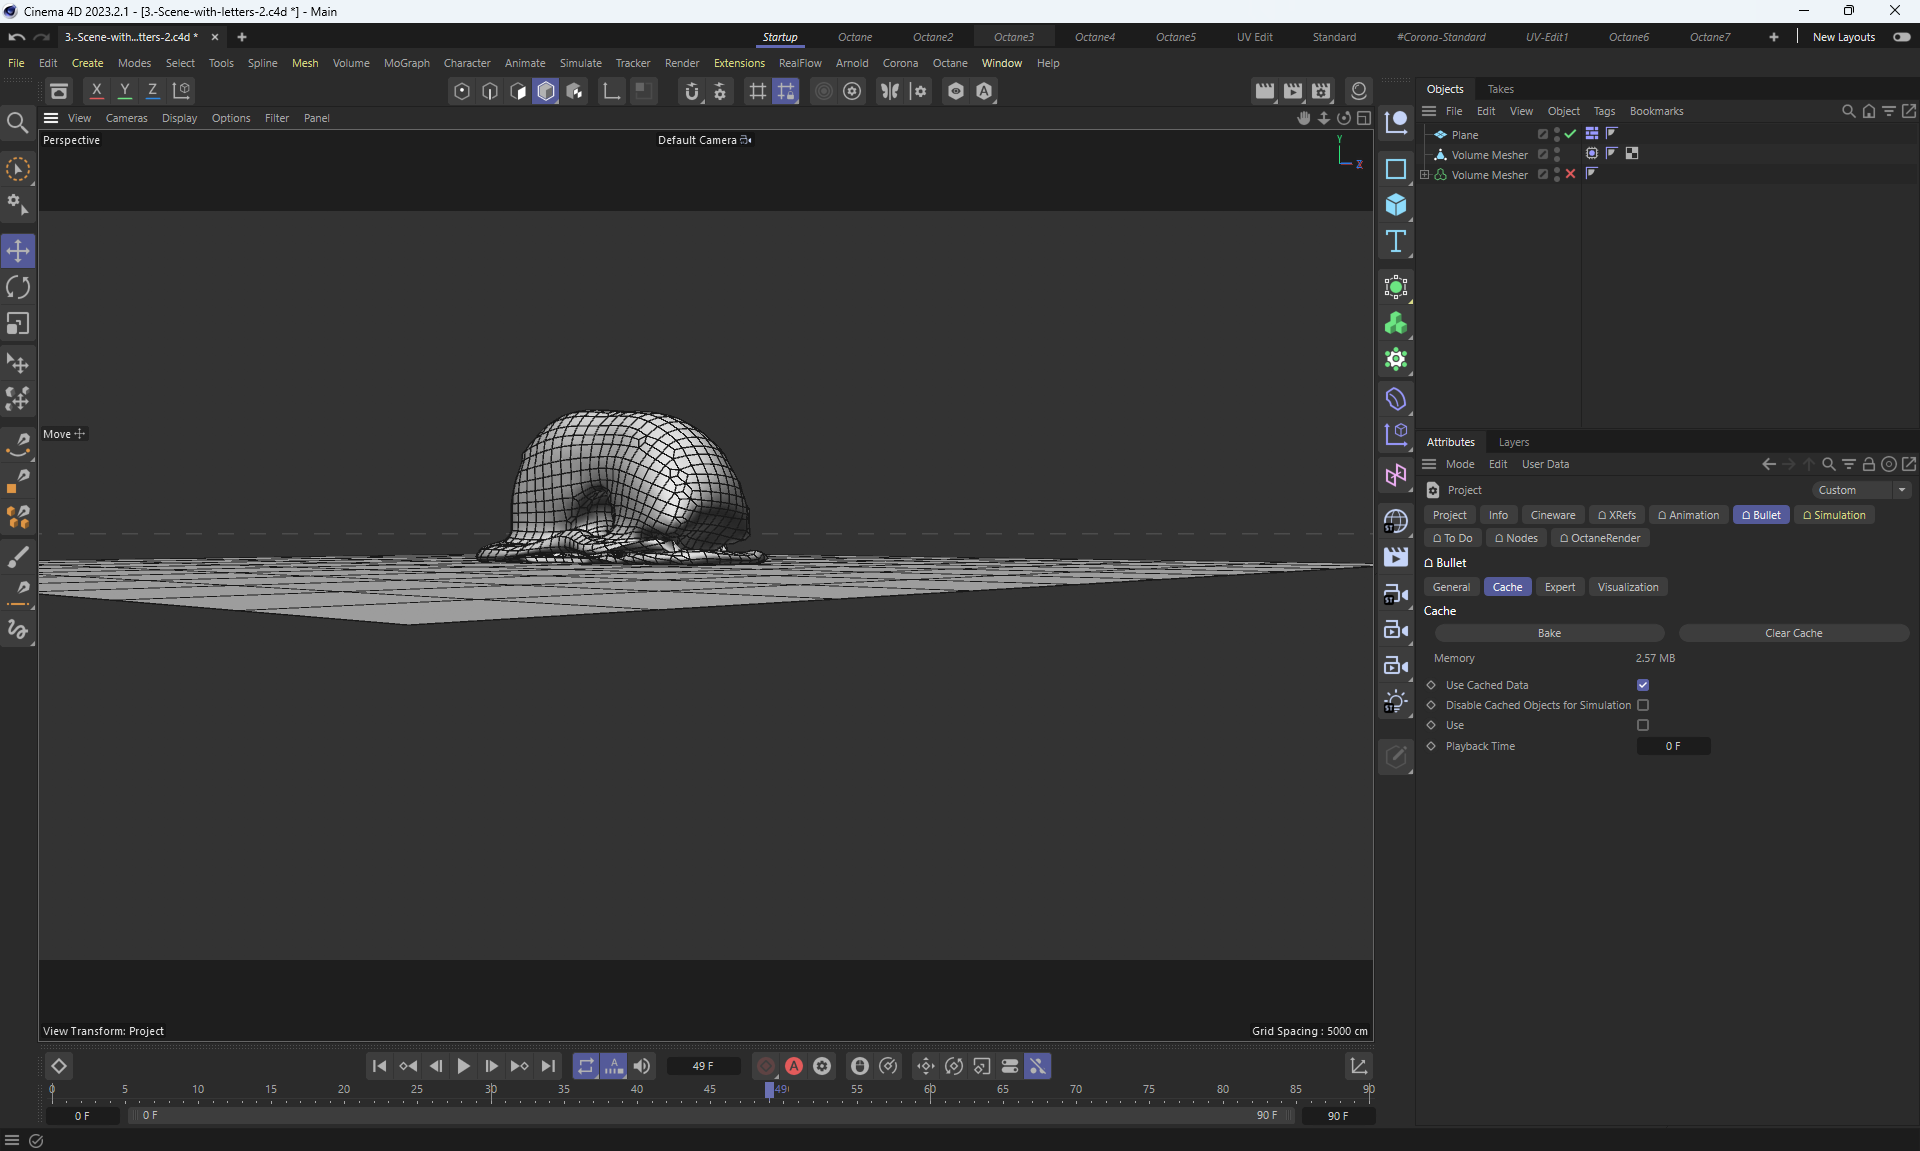Image resolution: width=1920 pixels, height=1151 pixels.
Task: Toggle the X-axis lock icon
Action: [x=97, y=91]
